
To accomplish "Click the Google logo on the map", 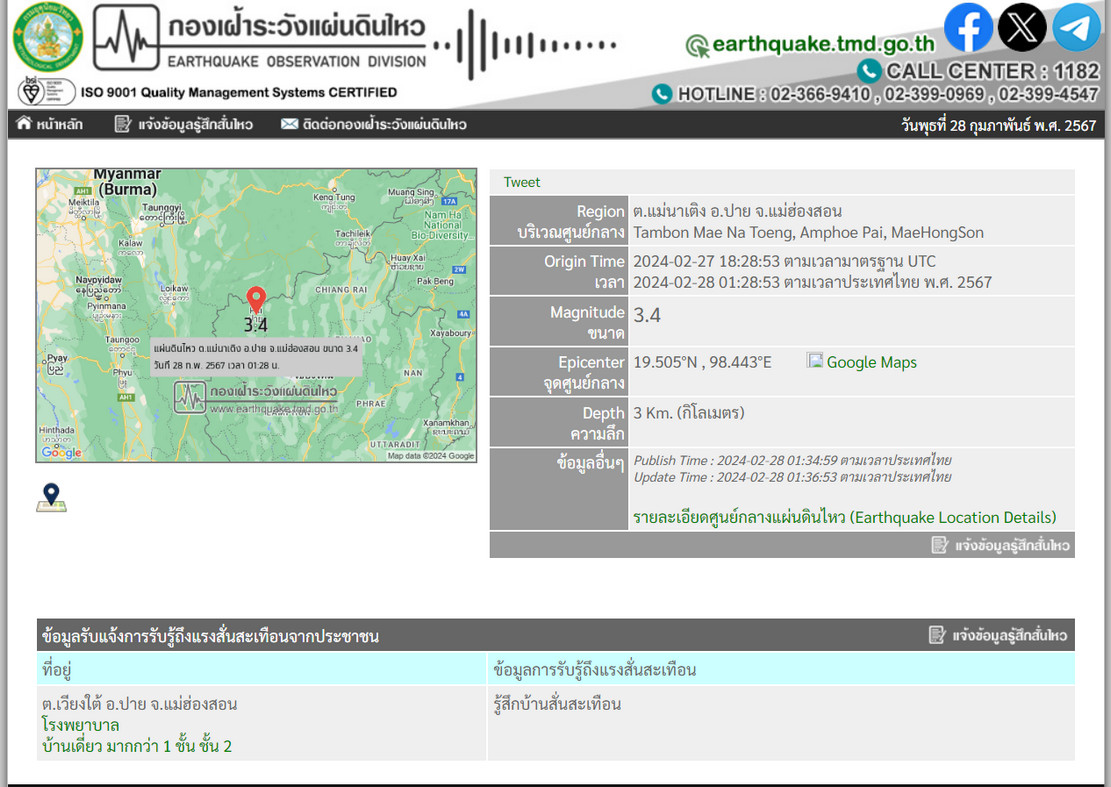I will [x=61, y=453].
